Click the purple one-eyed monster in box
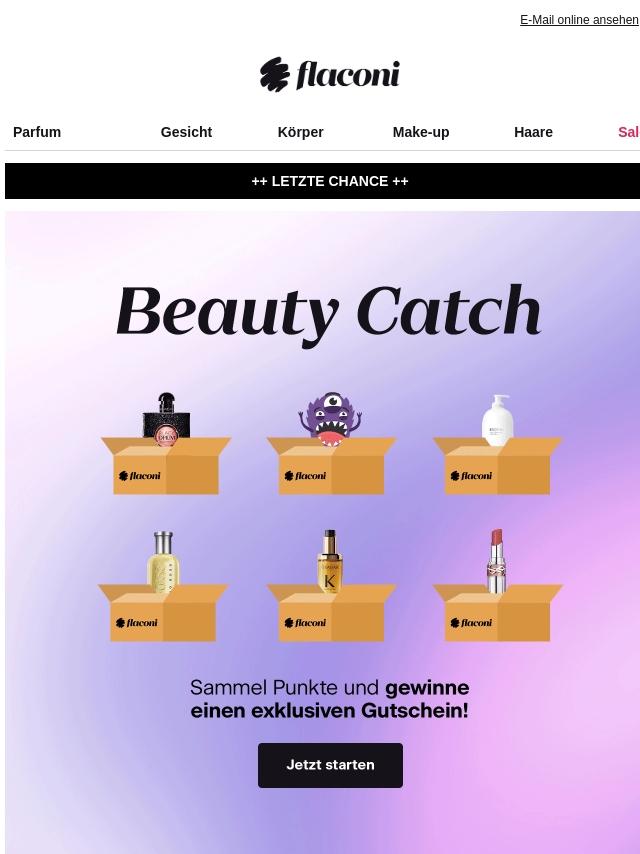Viewport: 640px width, 854px height. pos(330,418)
